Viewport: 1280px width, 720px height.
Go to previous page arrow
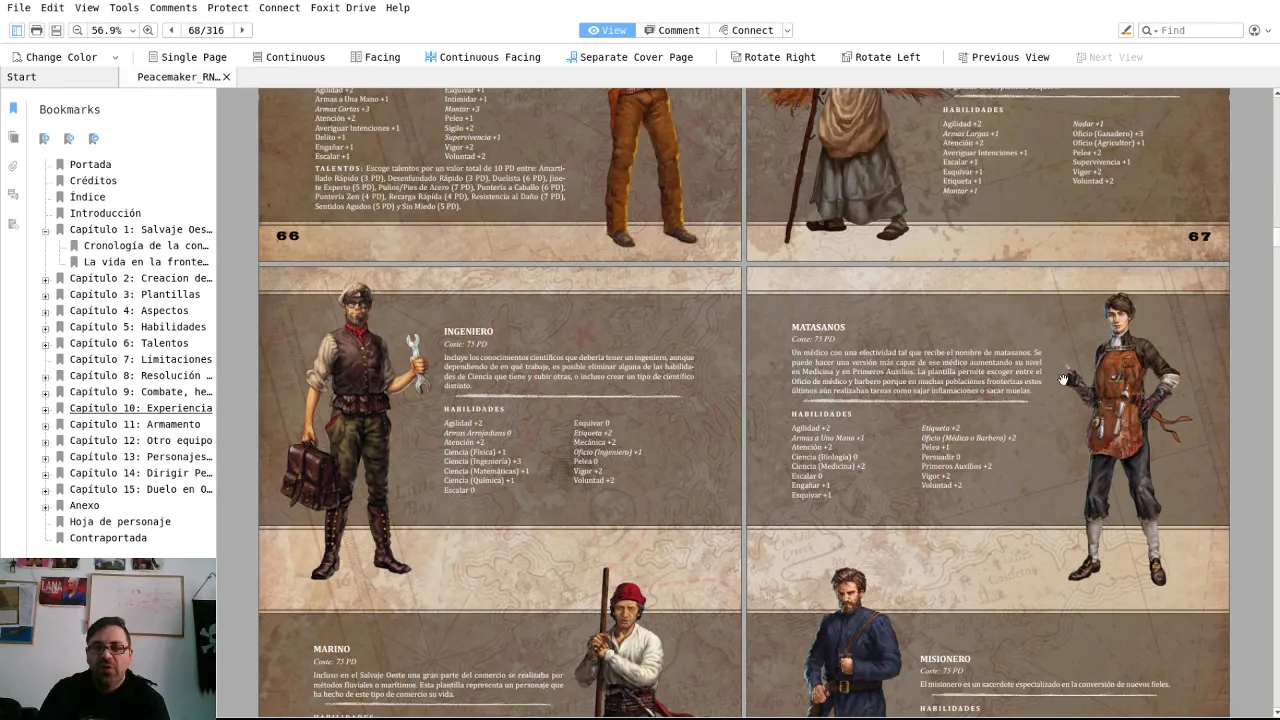[172, 30]
